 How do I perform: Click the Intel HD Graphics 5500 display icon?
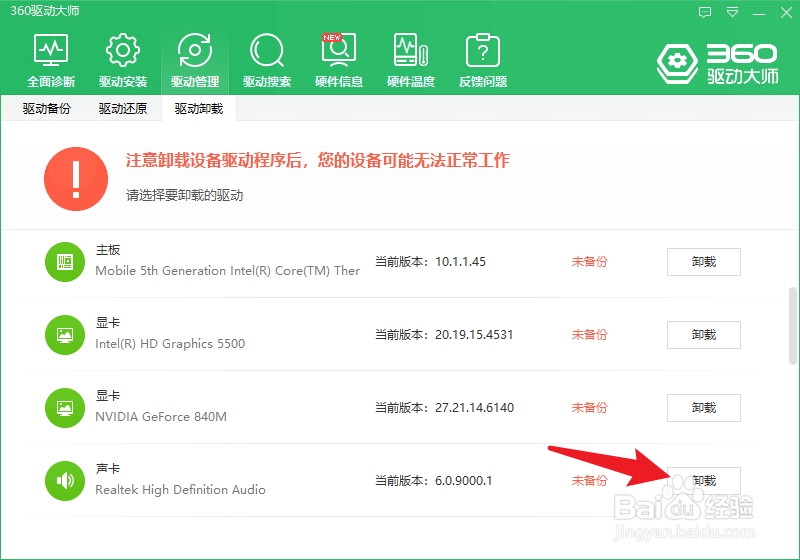pos(65,335)
